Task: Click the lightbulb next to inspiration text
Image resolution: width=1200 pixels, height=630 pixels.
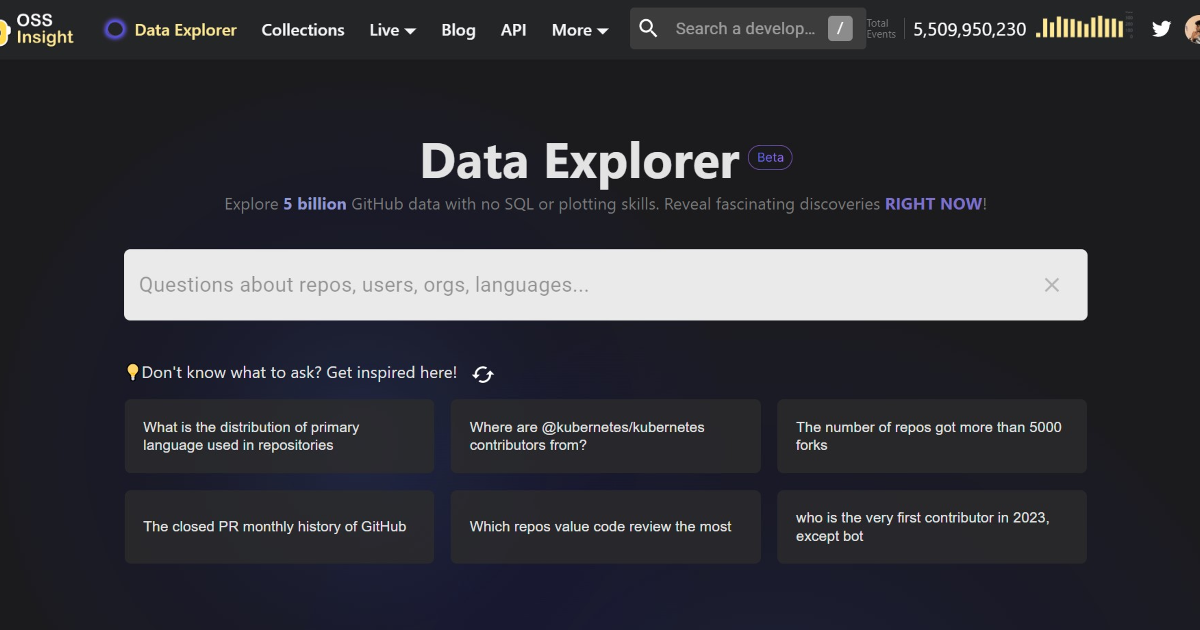Action: (x=133, y=371)
